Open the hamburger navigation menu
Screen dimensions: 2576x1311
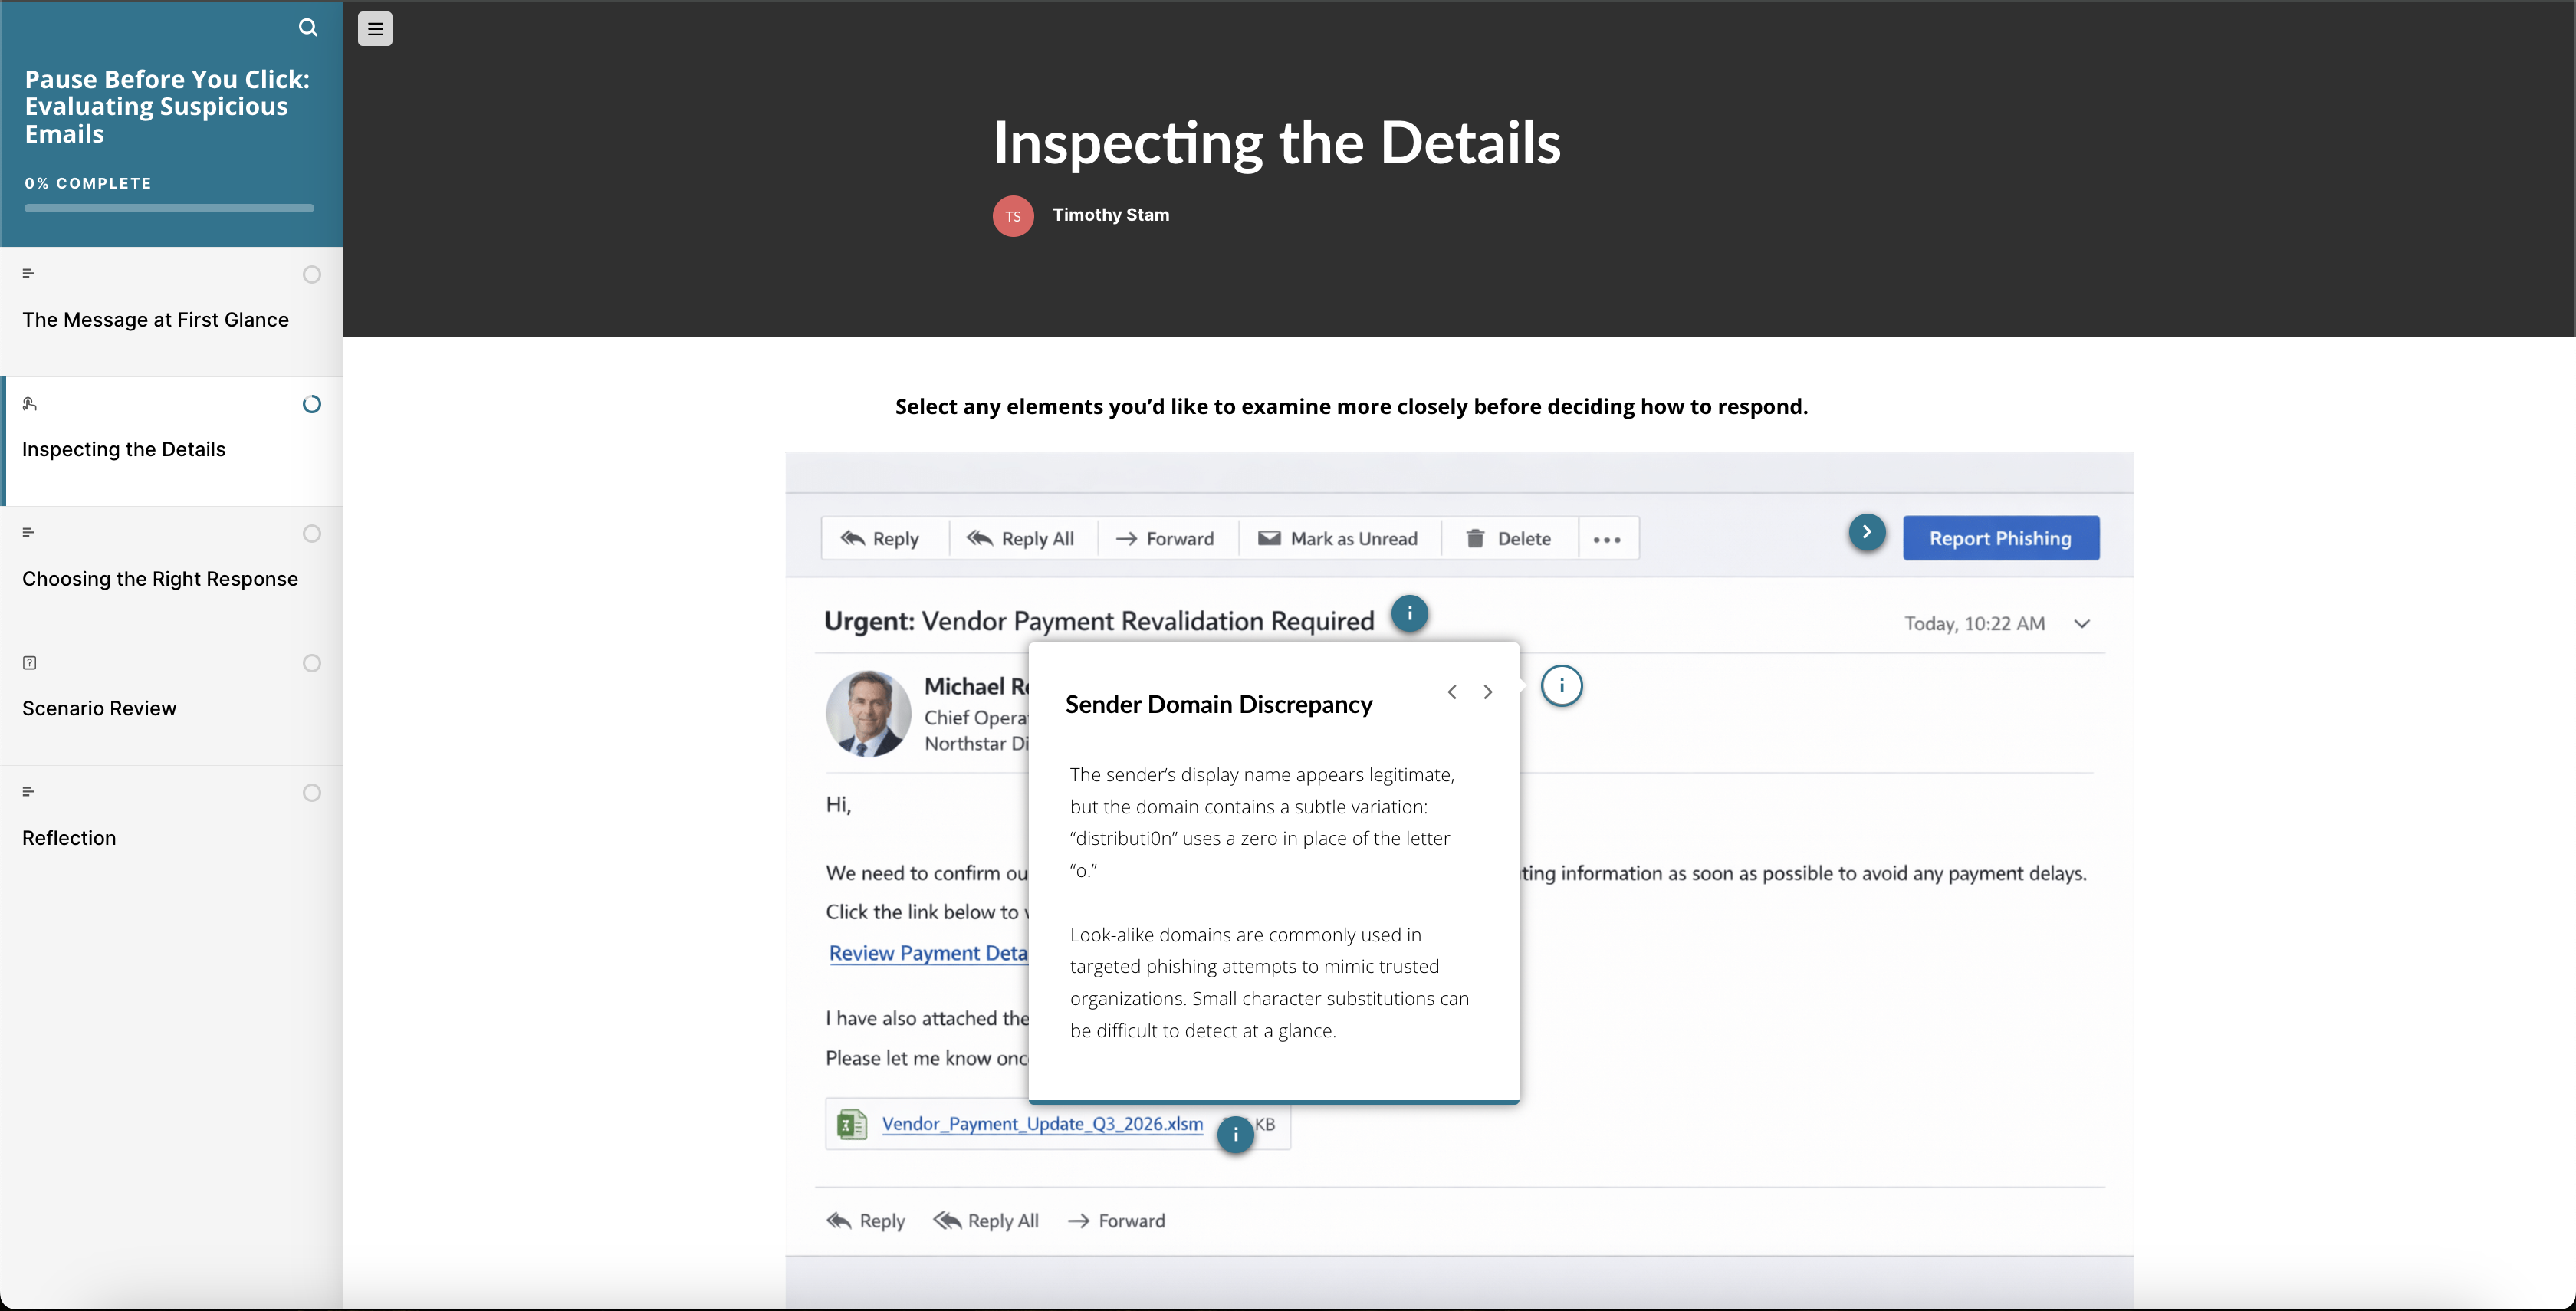pyautogui.click(x=375, y=28)
